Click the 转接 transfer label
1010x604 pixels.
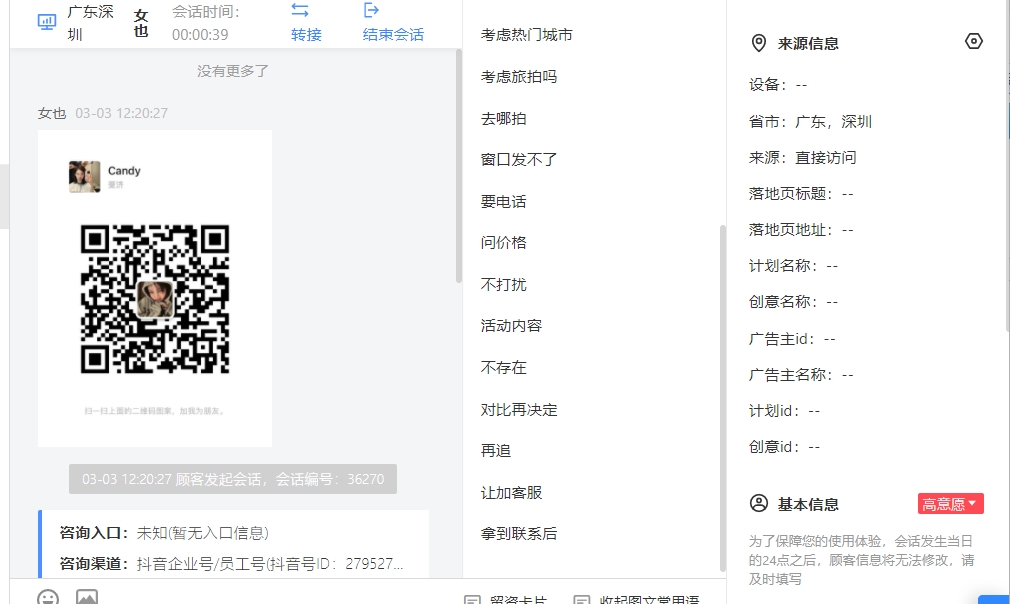click(x=306, y=35)
